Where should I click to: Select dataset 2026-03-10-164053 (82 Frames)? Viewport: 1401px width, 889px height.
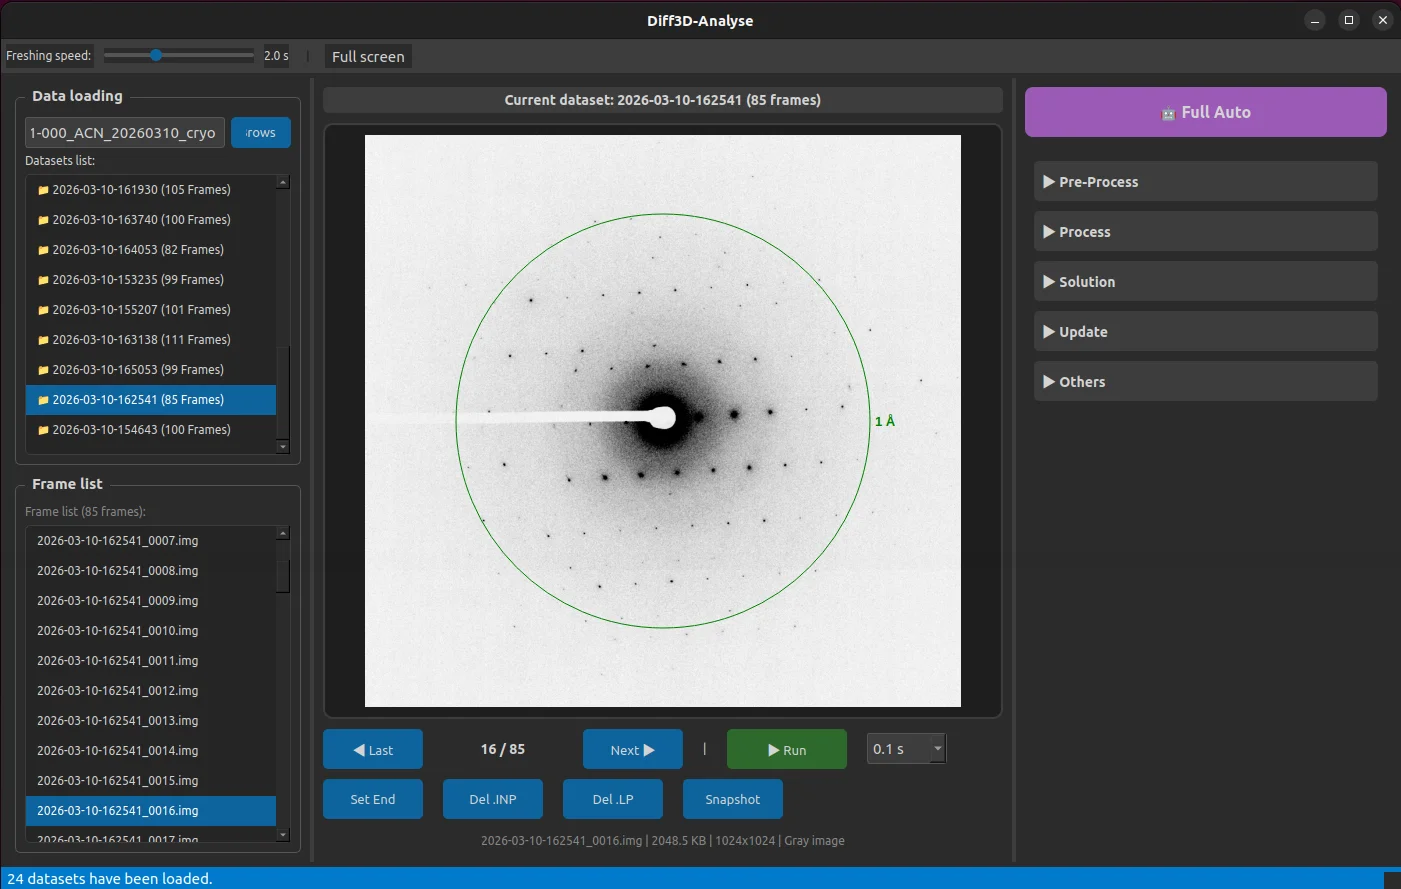point(150,249)
